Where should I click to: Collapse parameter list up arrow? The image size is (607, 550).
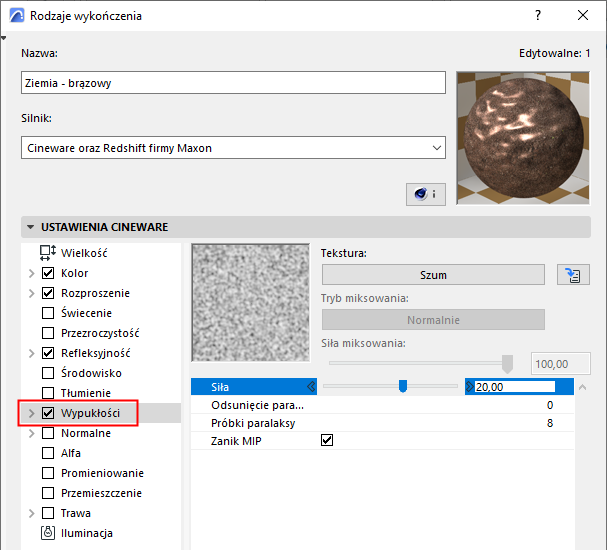coord(582,387)
